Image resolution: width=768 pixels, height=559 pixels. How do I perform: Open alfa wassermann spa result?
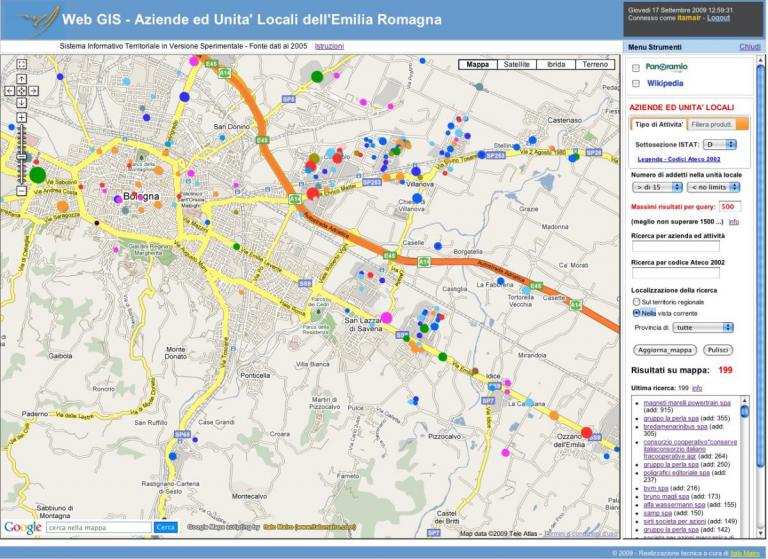(674, 505)
